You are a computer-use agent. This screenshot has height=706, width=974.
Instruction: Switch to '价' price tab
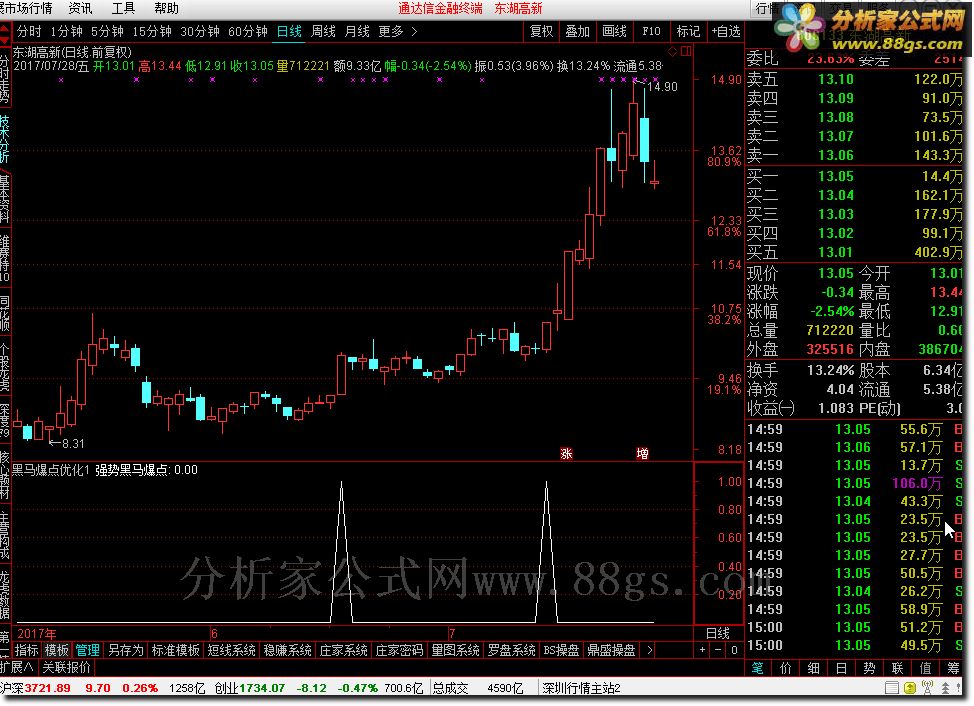[x=786, y=668]
